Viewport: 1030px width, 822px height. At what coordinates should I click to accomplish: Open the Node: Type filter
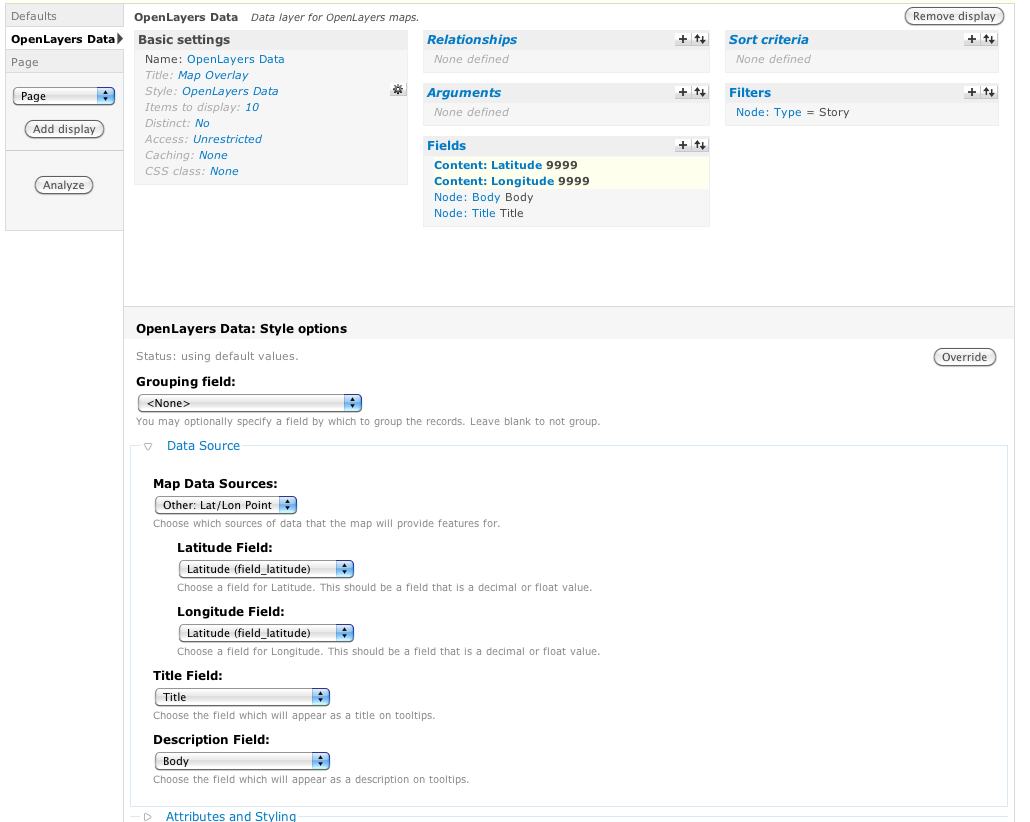tap(769, 112)
